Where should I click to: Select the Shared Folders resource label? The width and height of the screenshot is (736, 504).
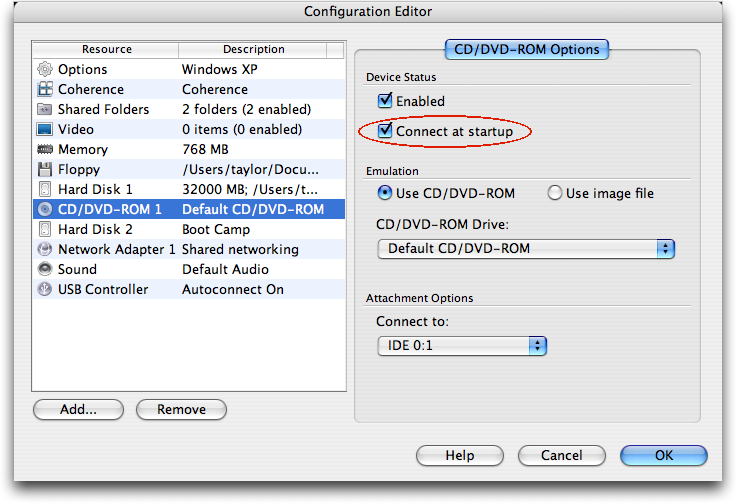coord(103,109)
